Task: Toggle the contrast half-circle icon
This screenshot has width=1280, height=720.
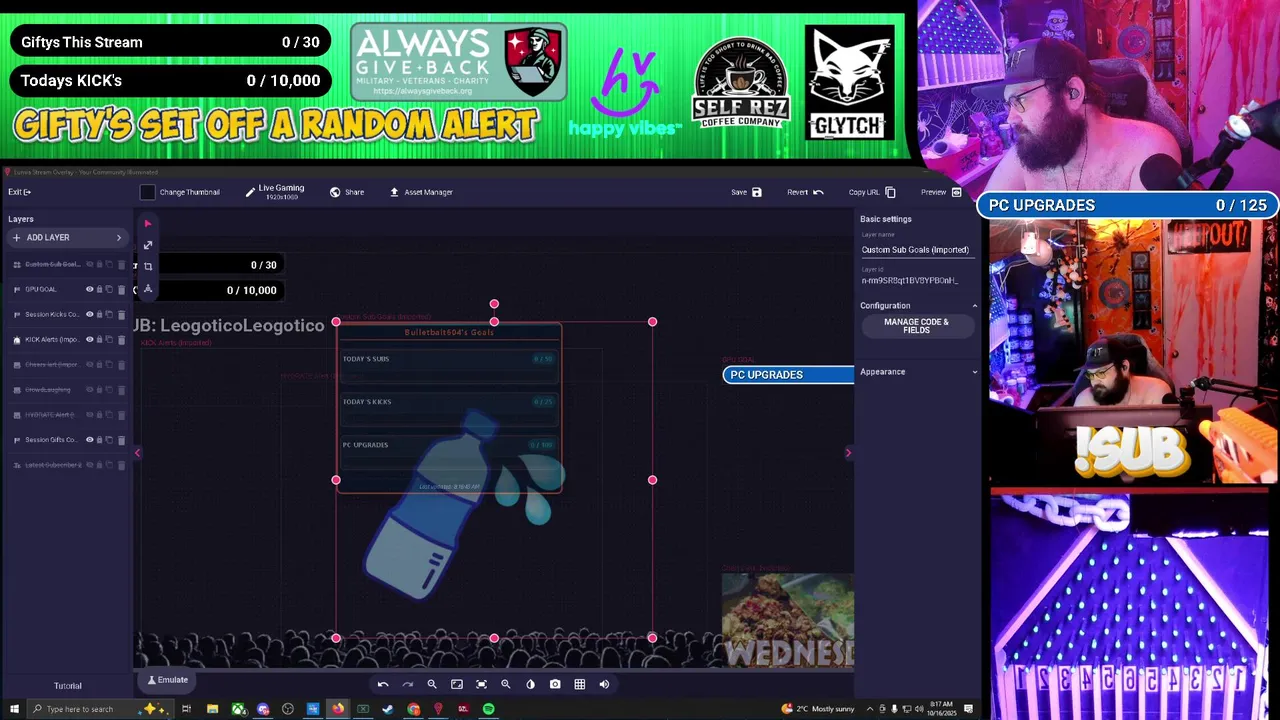Action: pyautogui.click(x=530, y=684)
